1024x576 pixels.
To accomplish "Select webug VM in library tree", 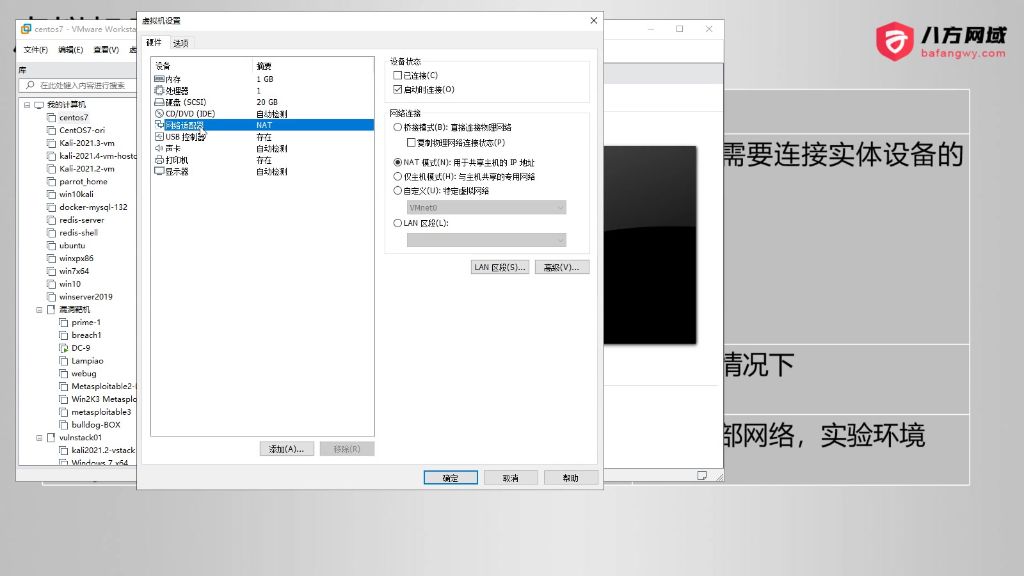I will point(84,374).
